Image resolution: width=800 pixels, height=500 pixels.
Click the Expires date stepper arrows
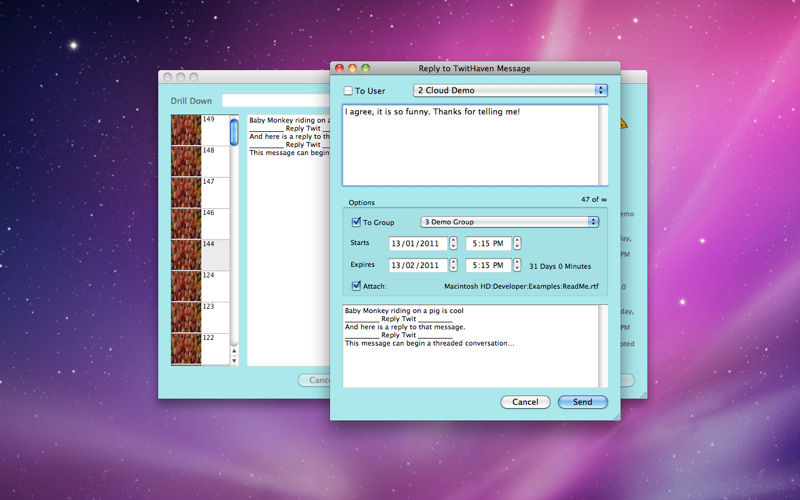coord(453,265)
